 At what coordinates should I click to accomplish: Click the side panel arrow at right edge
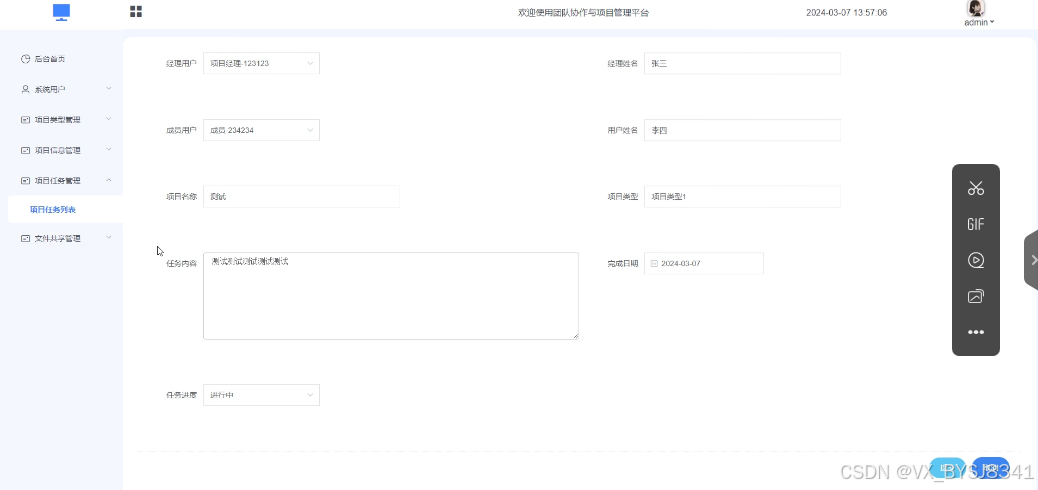pyautogui.click(x=1032, y=260)
